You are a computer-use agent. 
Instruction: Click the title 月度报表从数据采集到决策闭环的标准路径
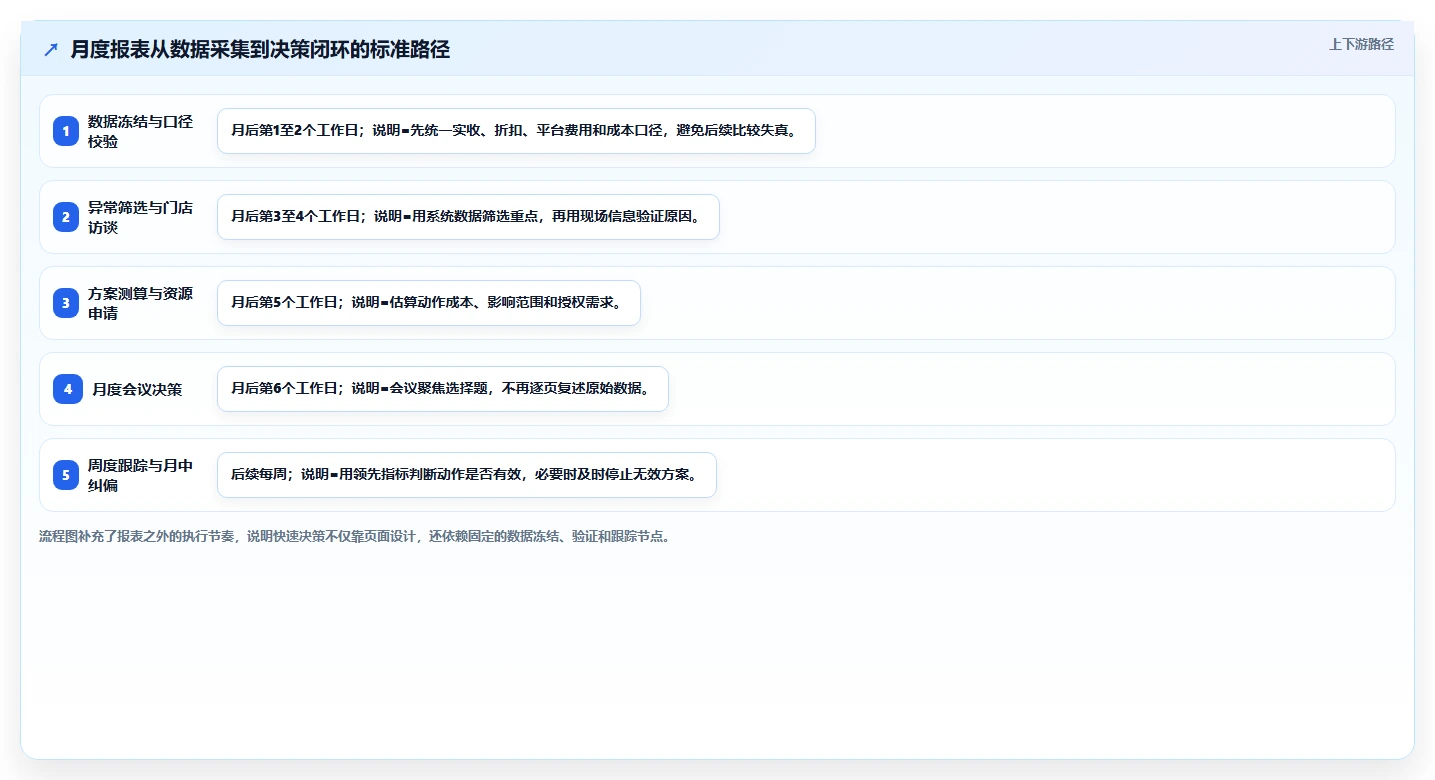click(260, 50)
